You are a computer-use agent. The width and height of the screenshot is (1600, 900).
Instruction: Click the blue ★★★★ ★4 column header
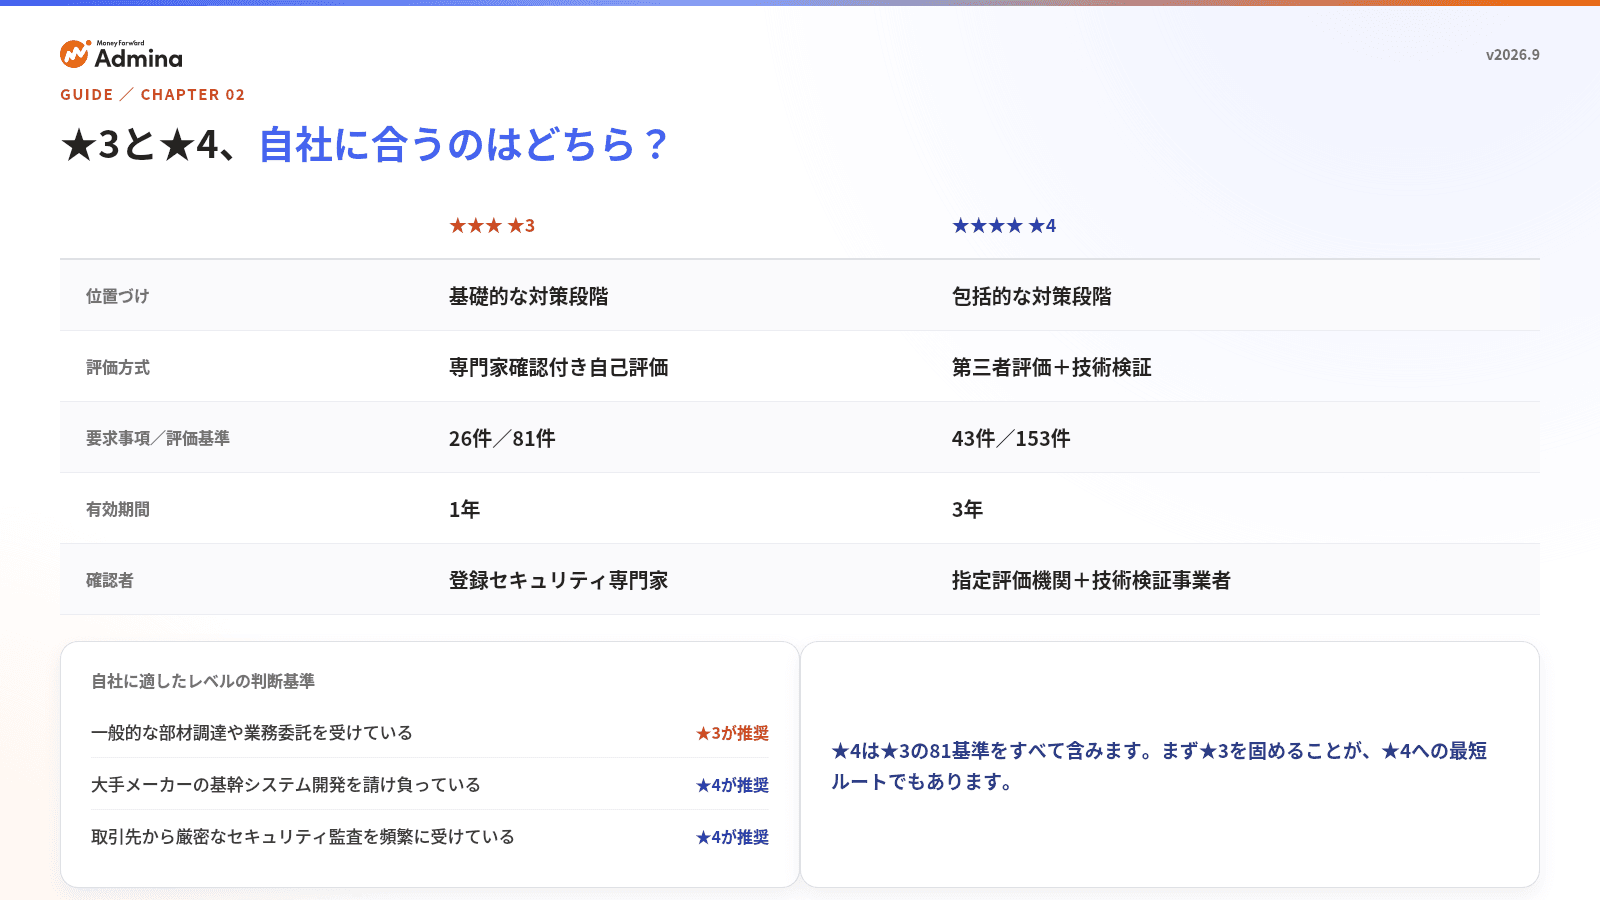(1004, 226)
